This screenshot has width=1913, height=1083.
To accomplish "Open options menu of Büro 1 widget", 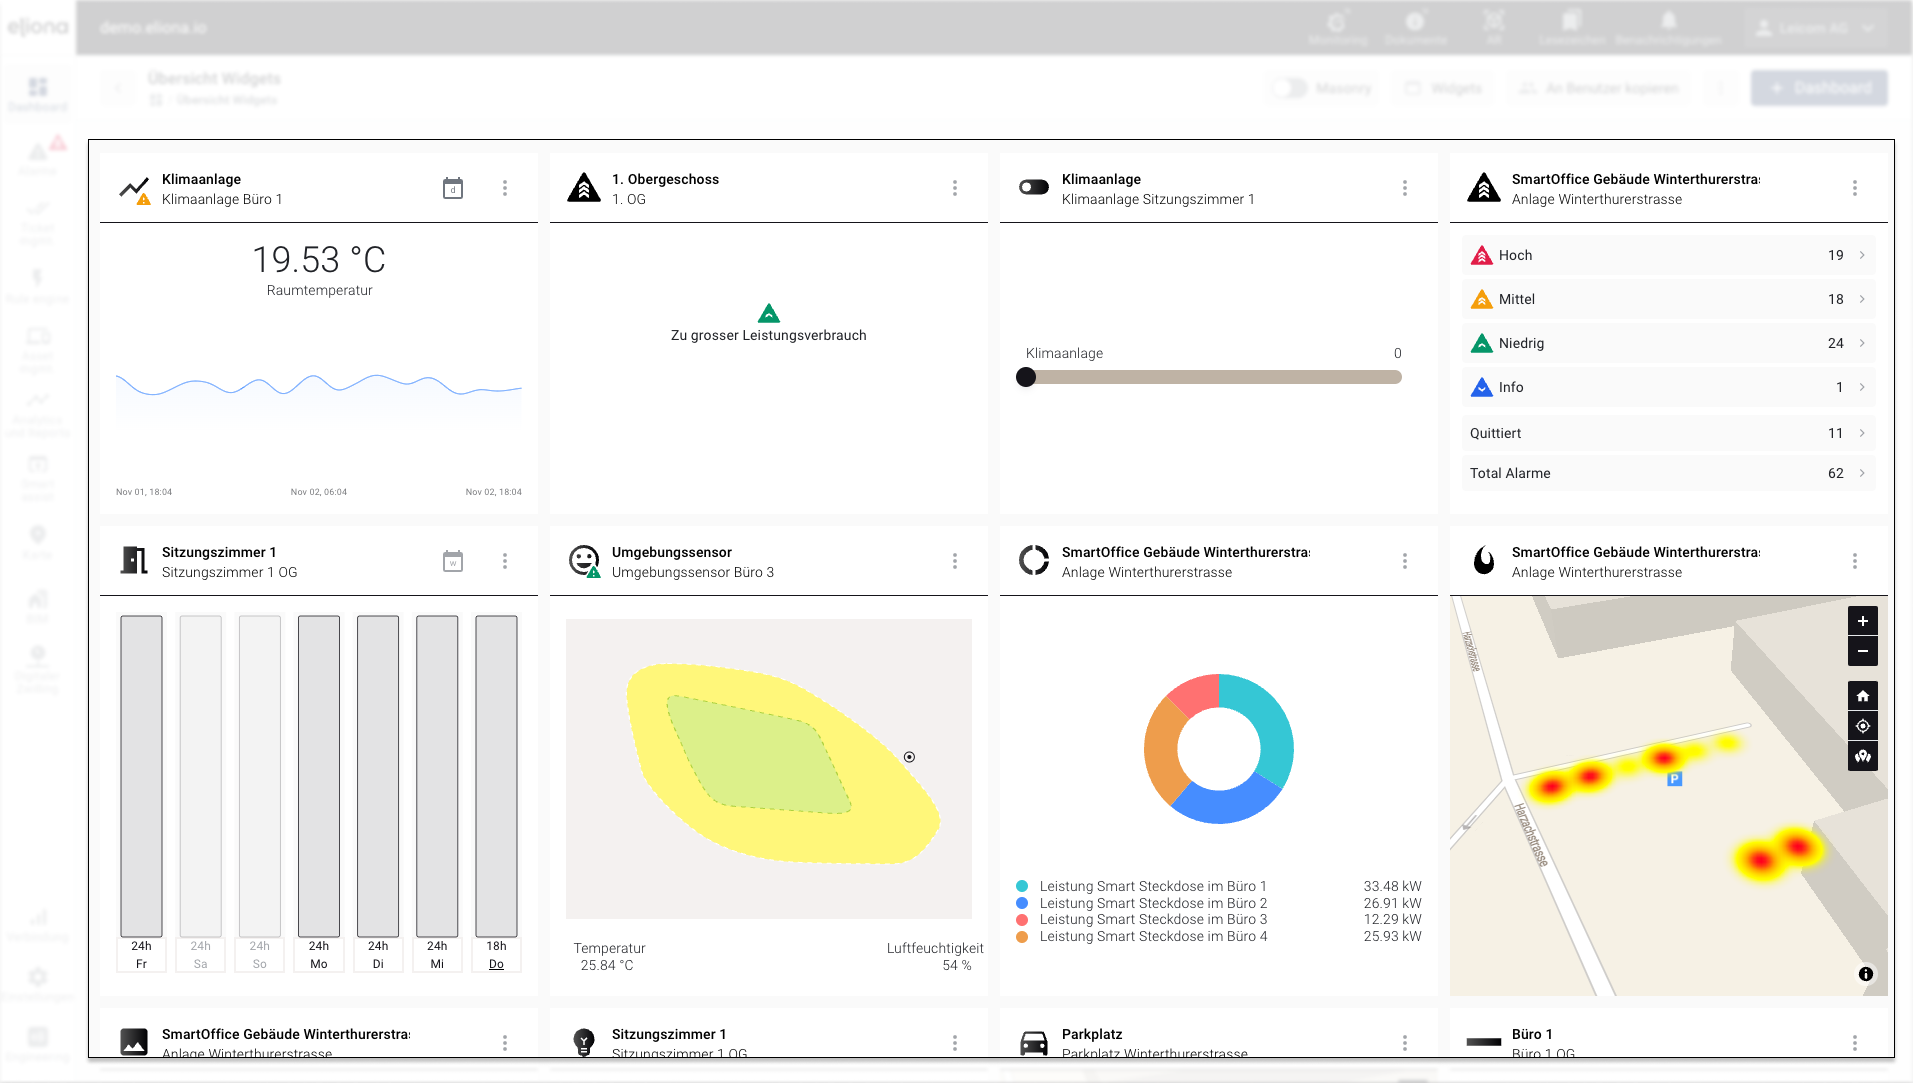I will [1855, 1043].
